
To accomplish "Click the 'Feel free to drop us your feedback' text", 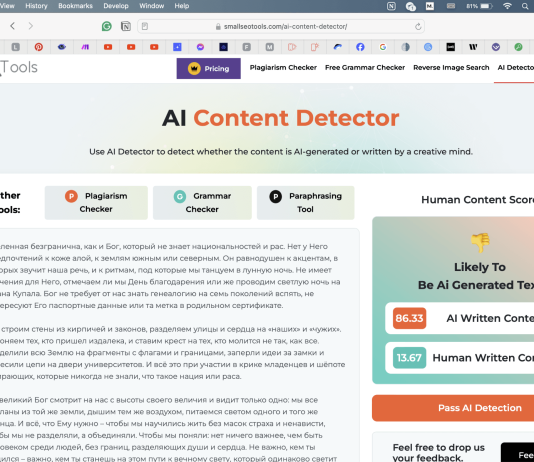I will (439, 452).
